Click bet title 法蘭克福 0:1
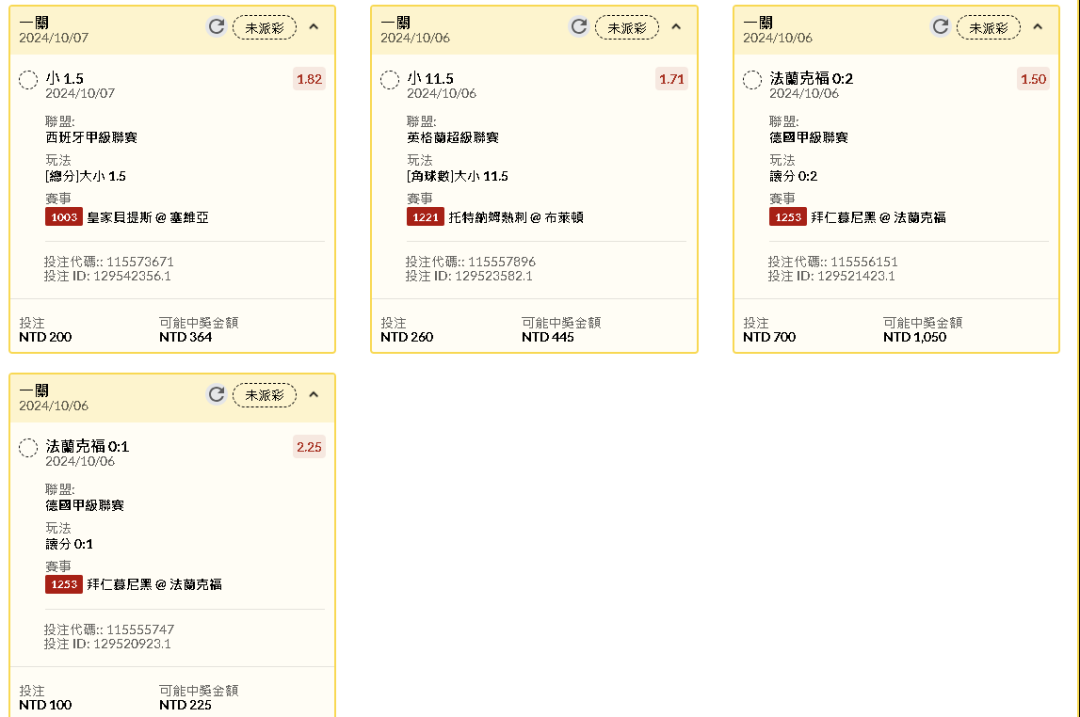The height and width of the screenshot is (717, 1080). [87, 446]
